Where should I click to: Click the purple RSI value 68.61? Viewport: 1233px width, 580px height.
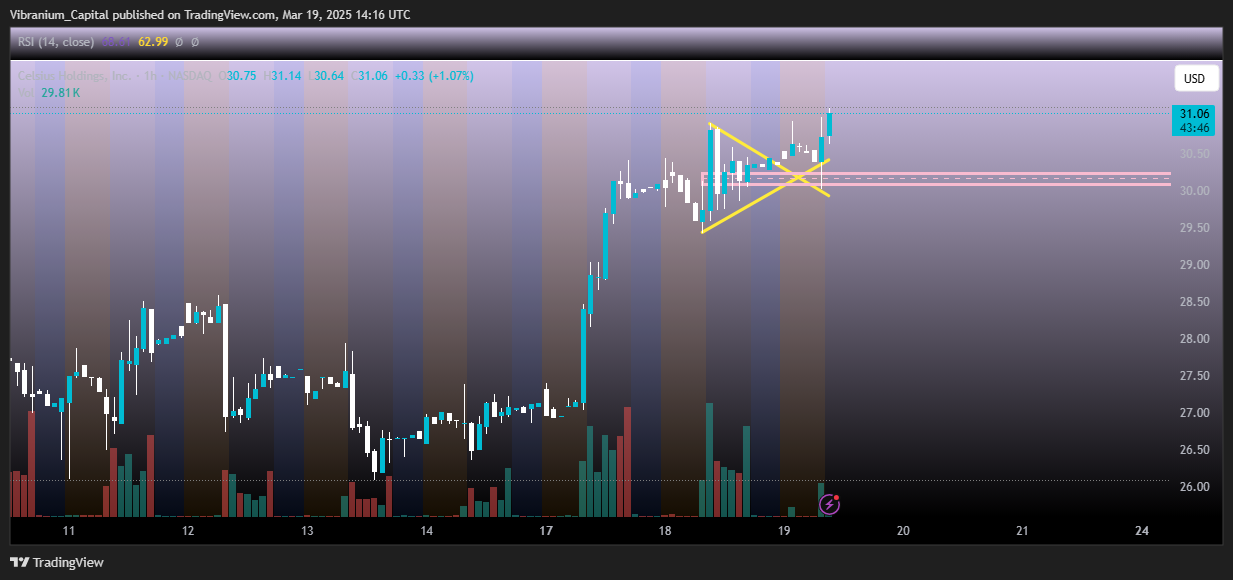115,42
